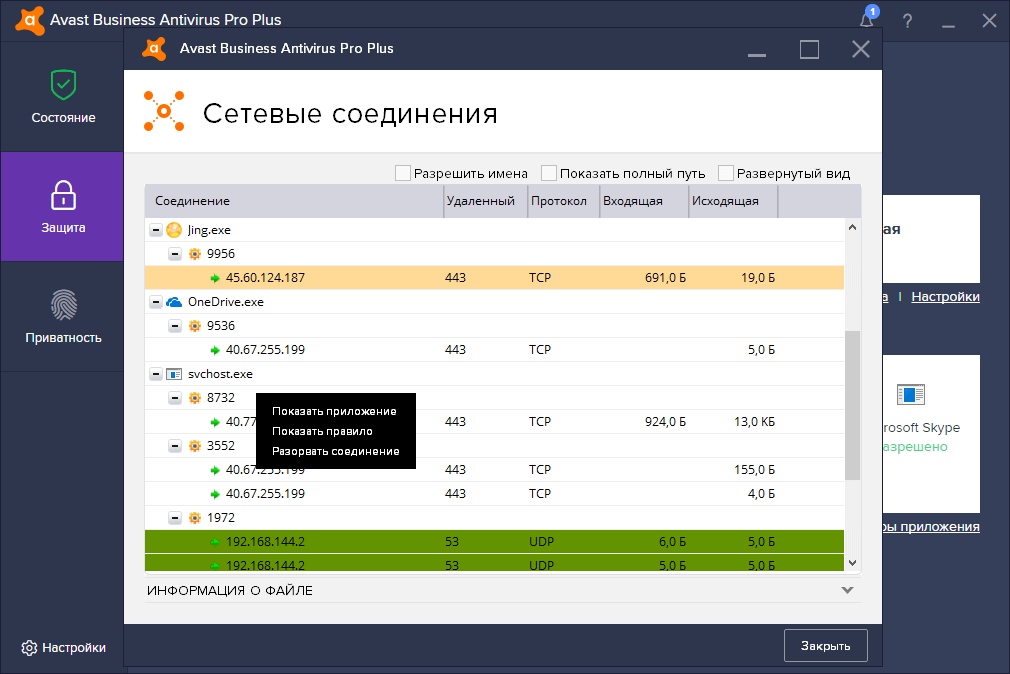Click the gear icon of process 8732
Screen dimensions: 1010x674
(195, 398)
